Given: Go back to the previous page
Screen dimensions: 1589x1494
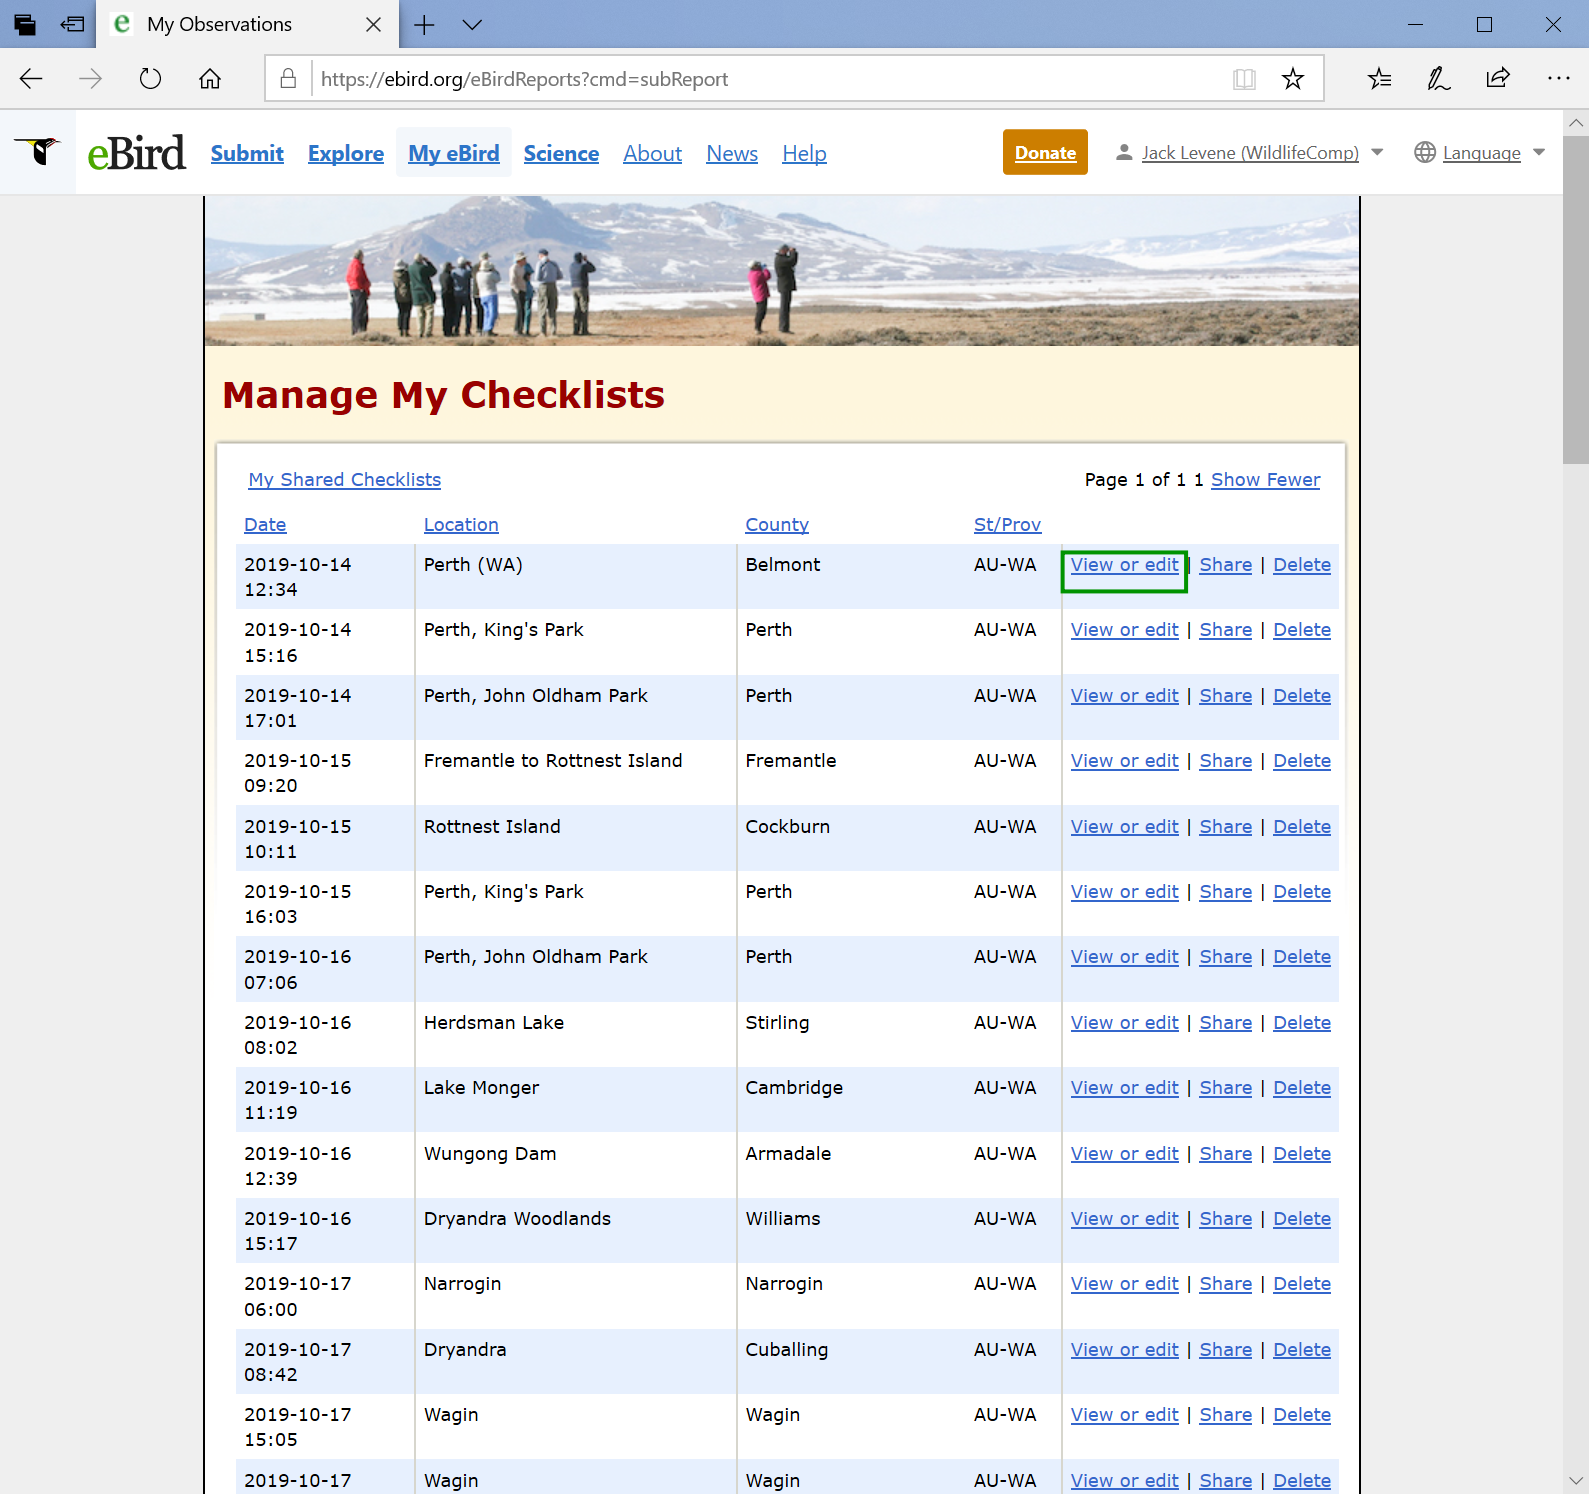Looking at the screenshot, I should [31, 79].
